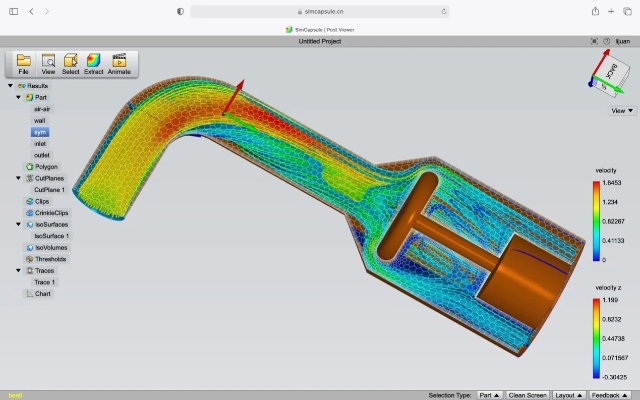
Task: Collapse the Results tree node
Action: click(x=10, y=86)
